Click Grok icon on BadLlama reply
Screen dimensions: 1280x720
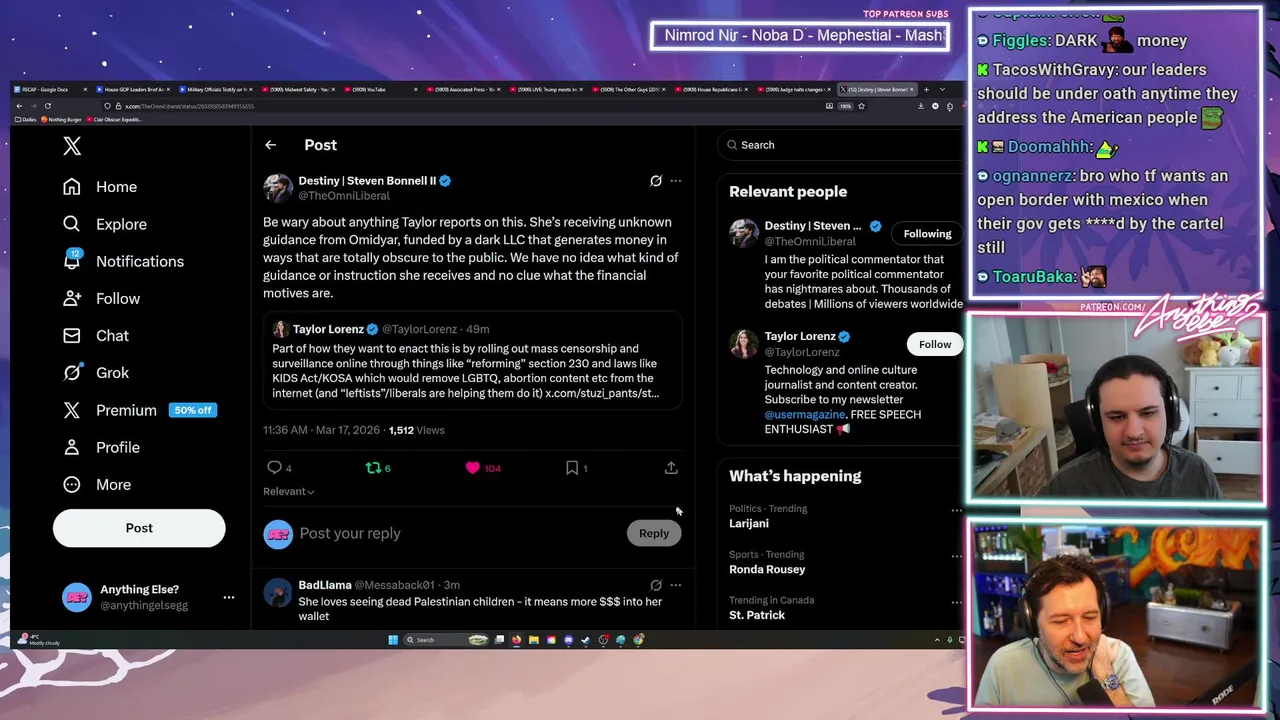pos(656,585)
